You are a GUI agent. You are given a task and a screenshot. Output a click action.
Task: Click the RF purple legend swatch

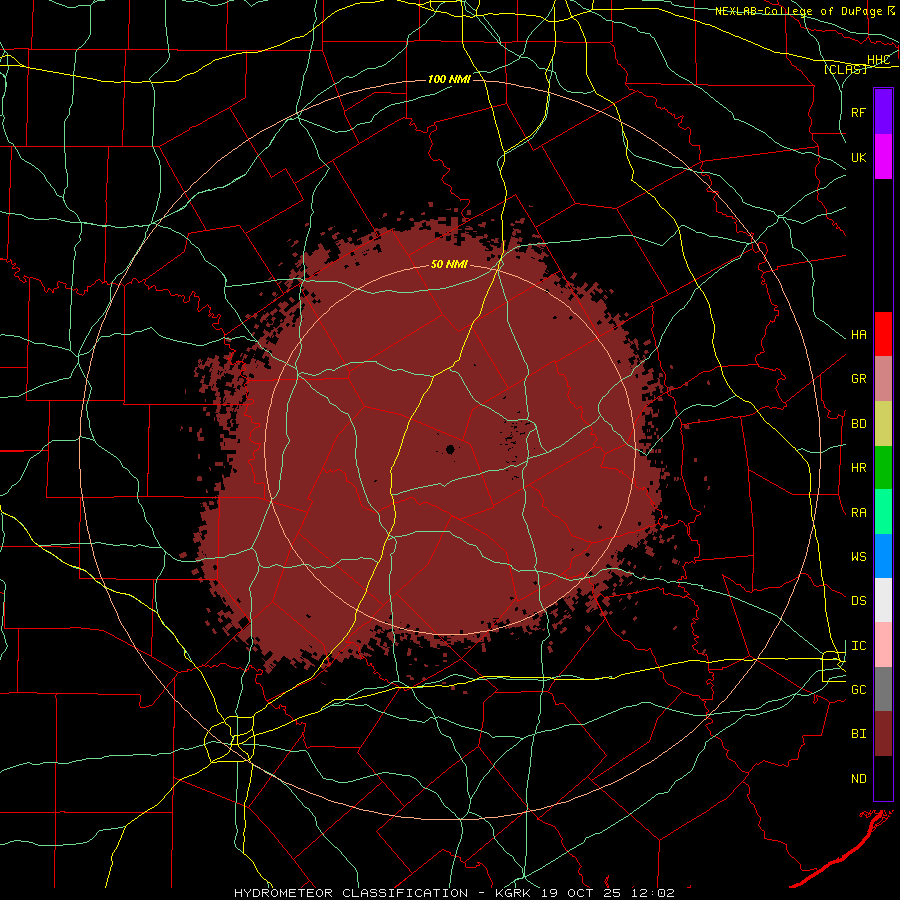click(883, 111)
